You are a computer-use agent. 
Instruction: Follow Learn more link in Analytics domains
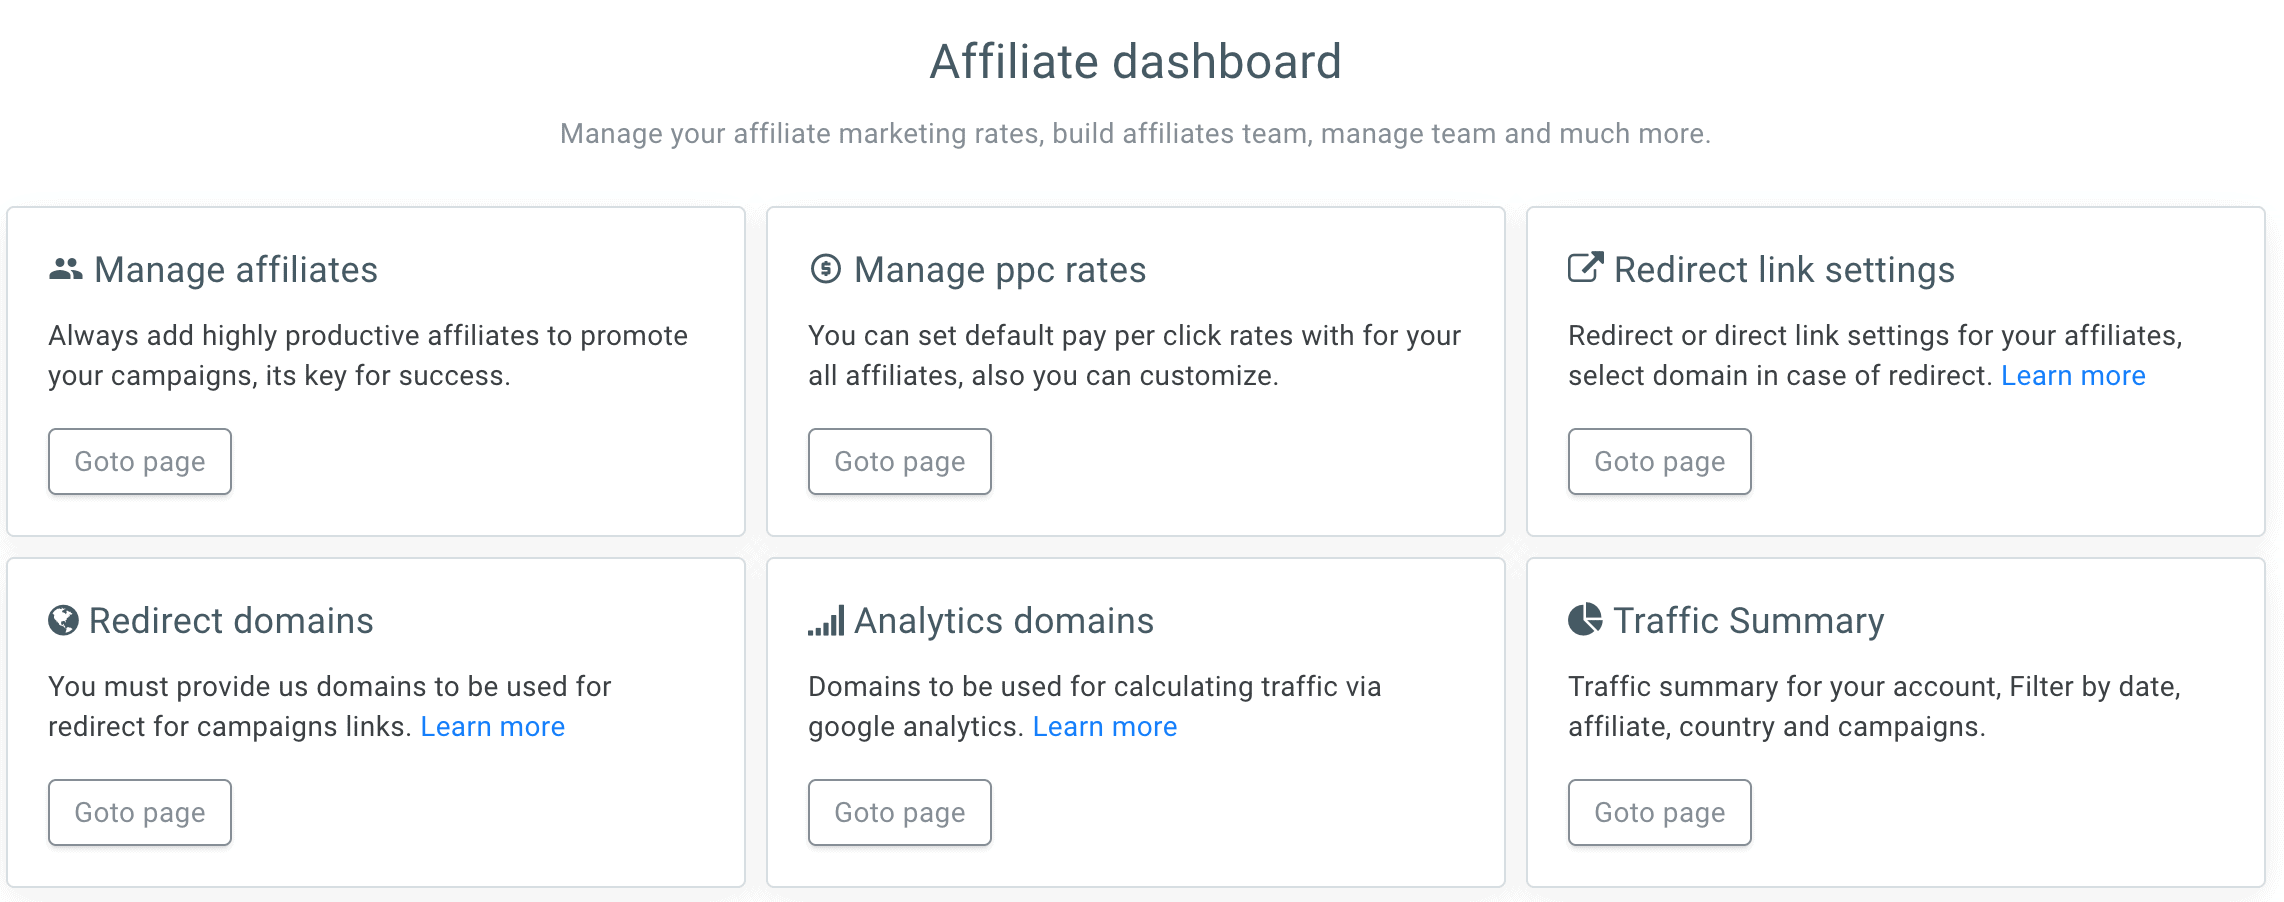tap(1105, 726)
